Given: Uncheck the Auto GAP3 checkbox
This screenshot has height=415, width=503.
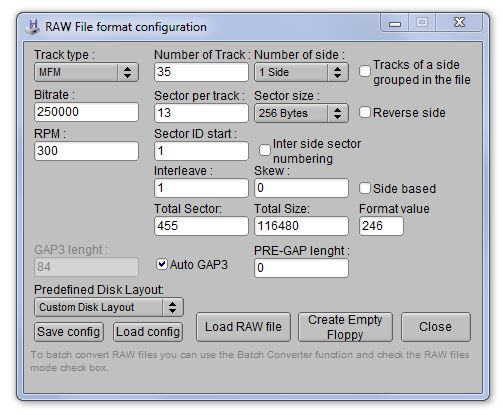Looking at the screenshot, I should pyautogui.click(x=162, y=264).
